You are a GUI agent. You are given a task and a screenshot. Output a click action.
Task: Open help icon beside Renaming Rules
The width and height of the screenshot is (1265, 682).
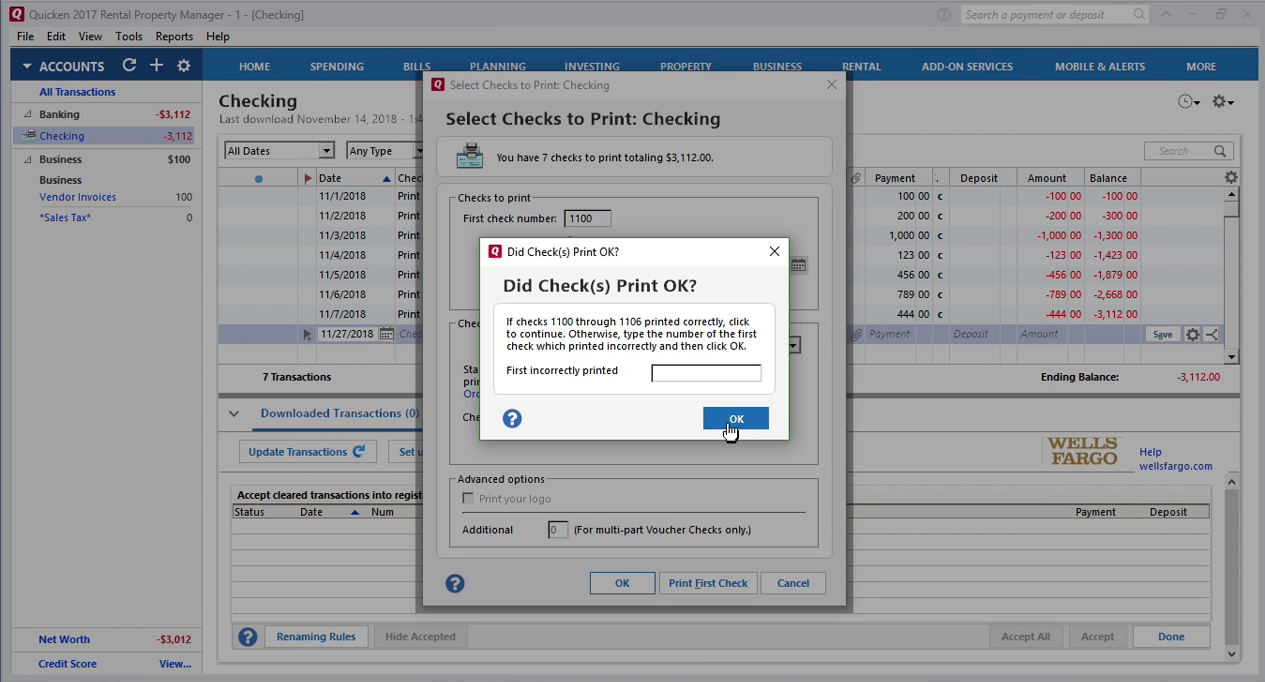click(x=248, y=636)
